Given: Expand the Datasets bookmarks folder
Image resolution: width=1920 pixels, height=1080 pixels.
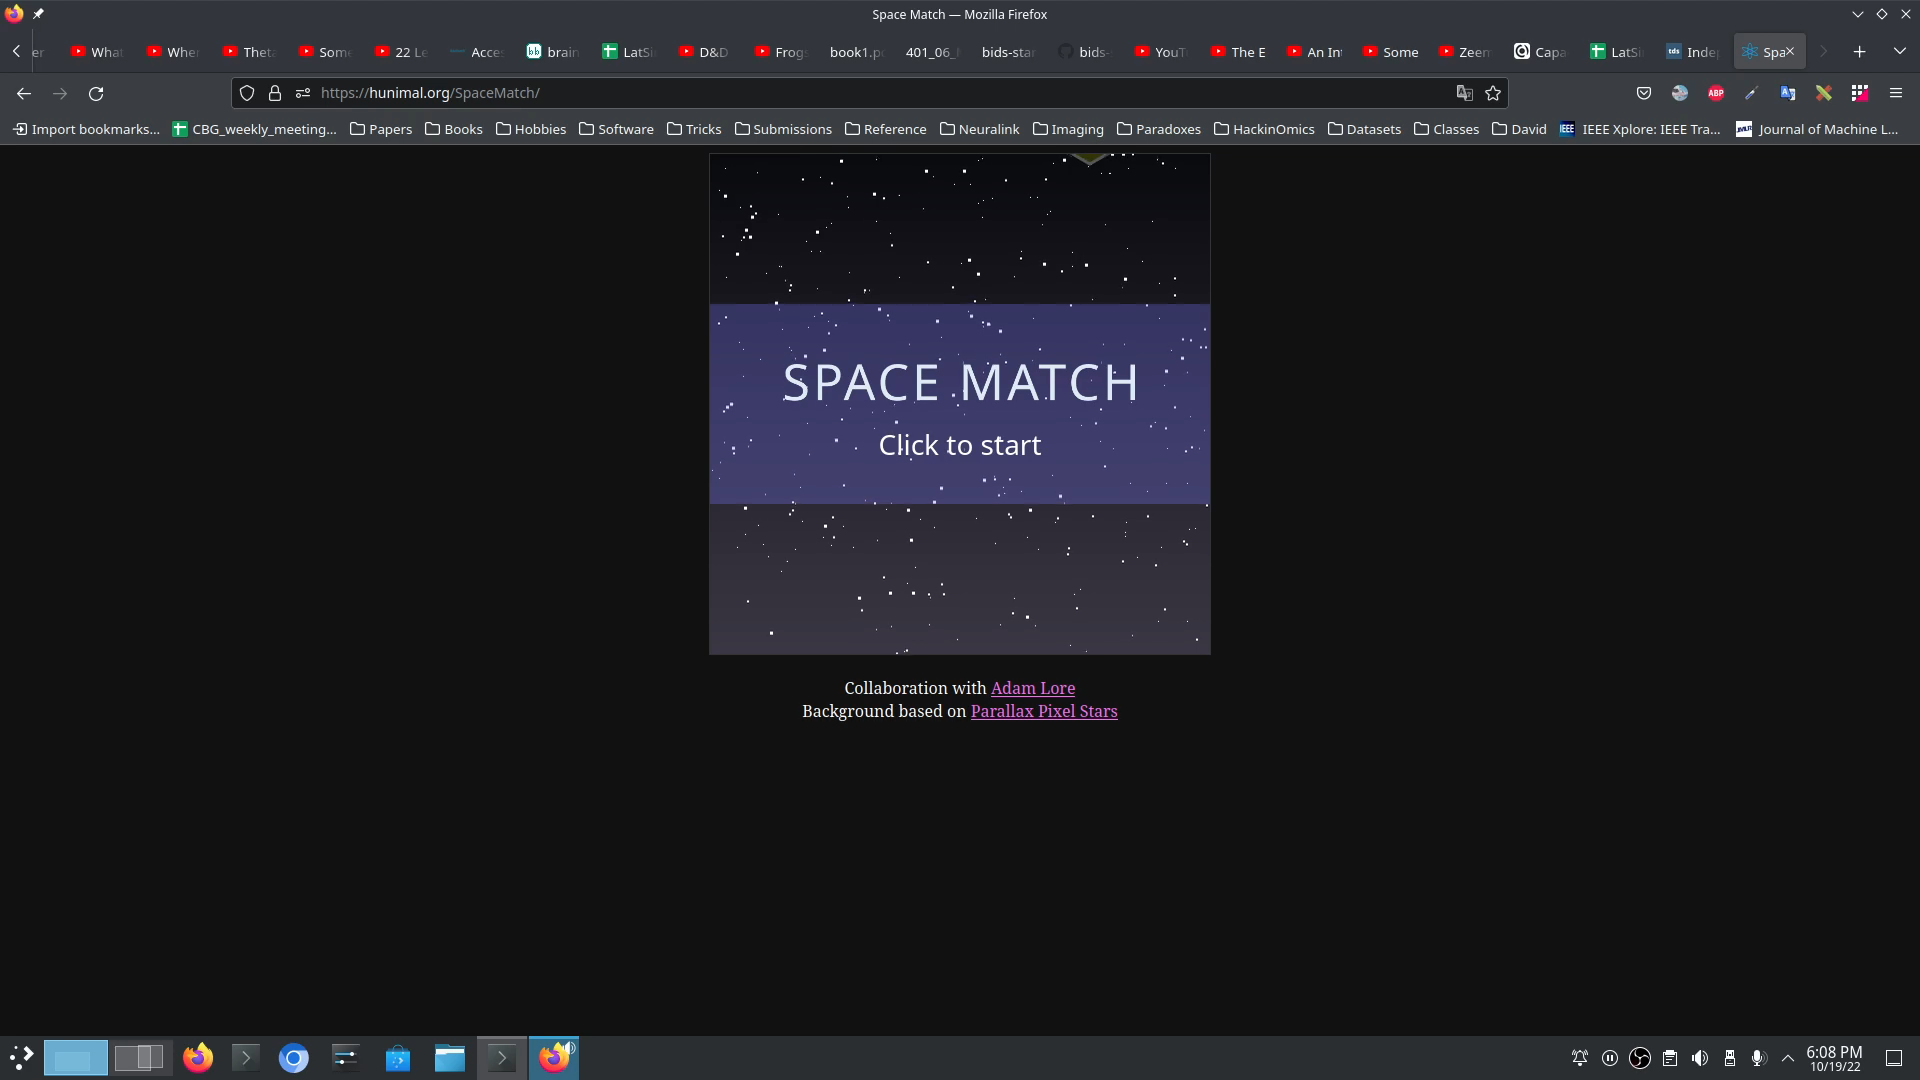Looking at the screenshot, I should [x=1364, y=129].
